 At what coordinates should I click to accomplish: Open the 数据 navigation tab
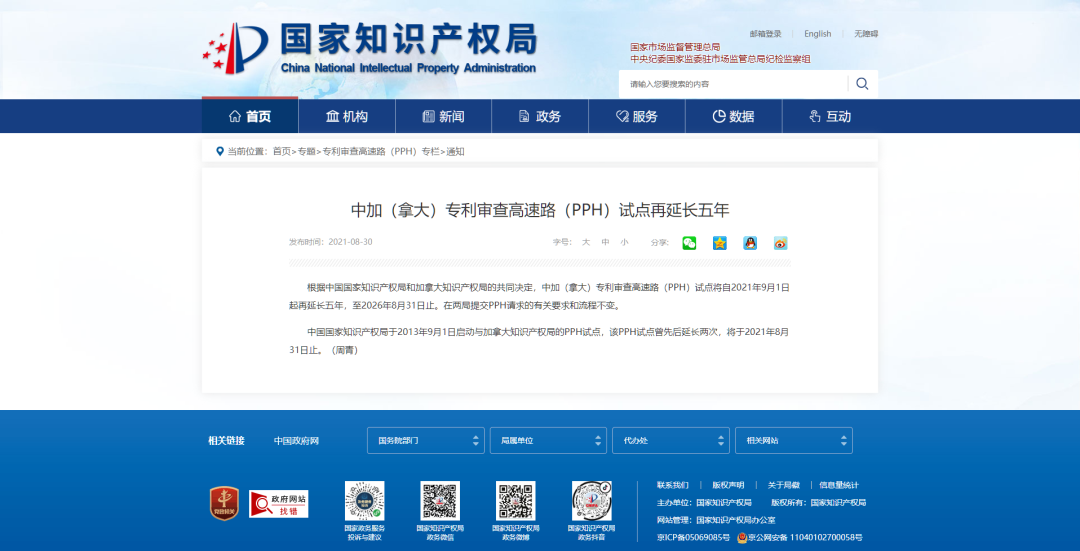(734, 116)
